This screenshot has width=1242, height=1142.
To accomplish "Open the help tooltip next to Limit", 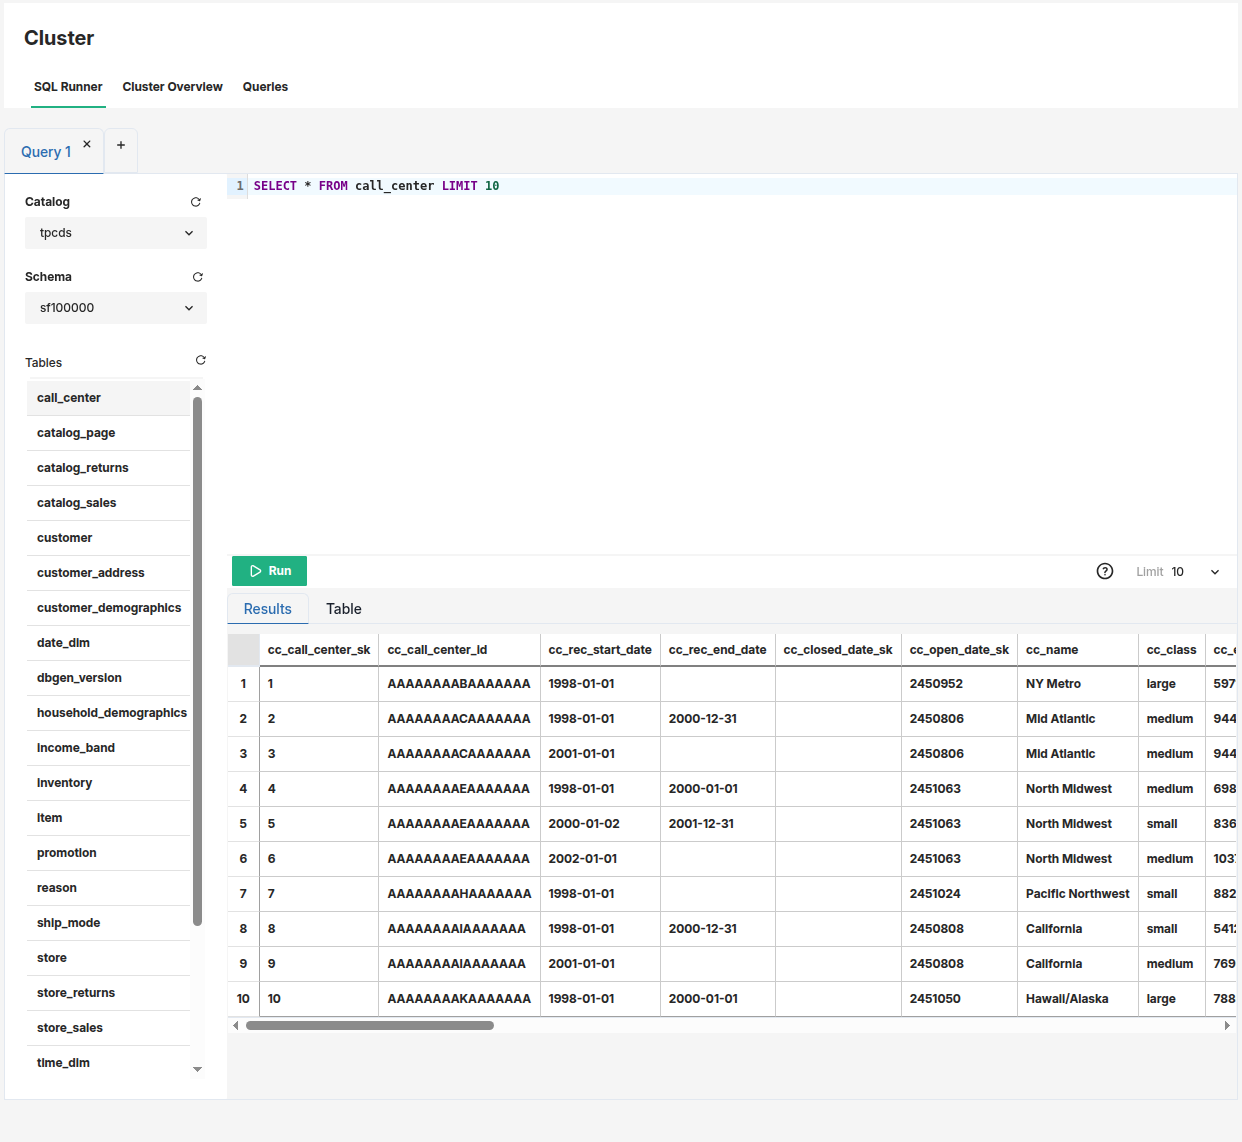I will click(1105, 571).
